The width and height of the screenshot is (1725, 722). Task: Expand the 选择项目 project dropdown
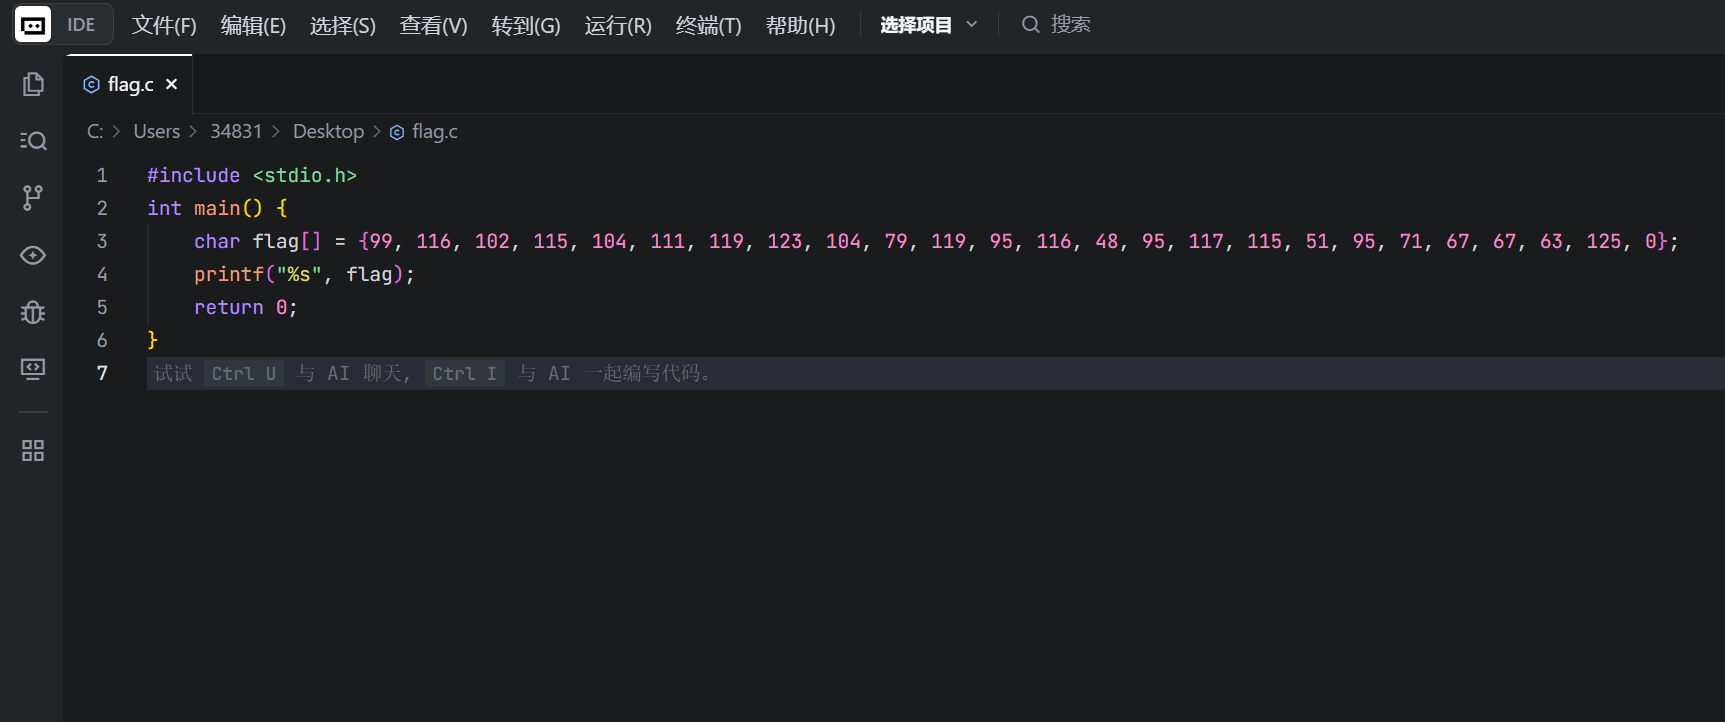click(x=928, y=25)
